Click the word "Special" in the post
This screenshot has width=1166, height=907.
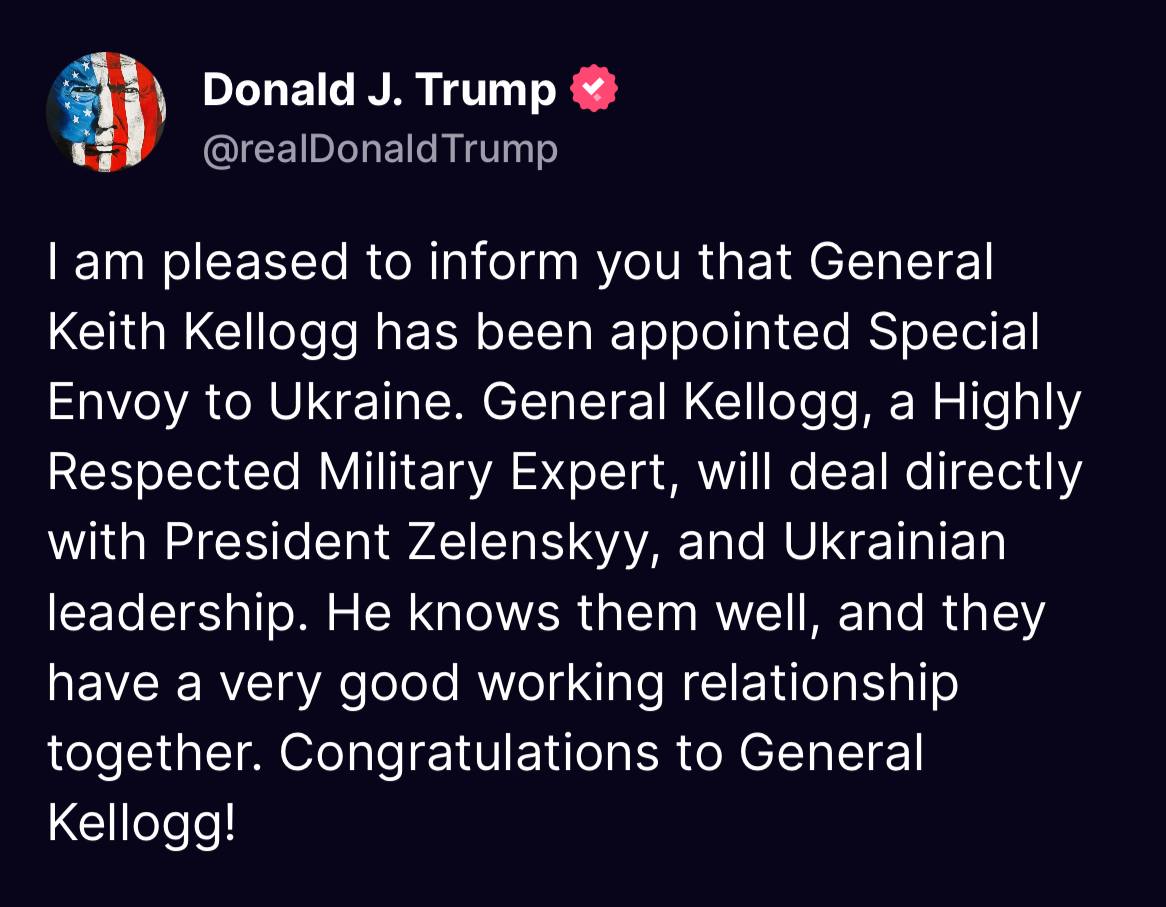(954, 334)
